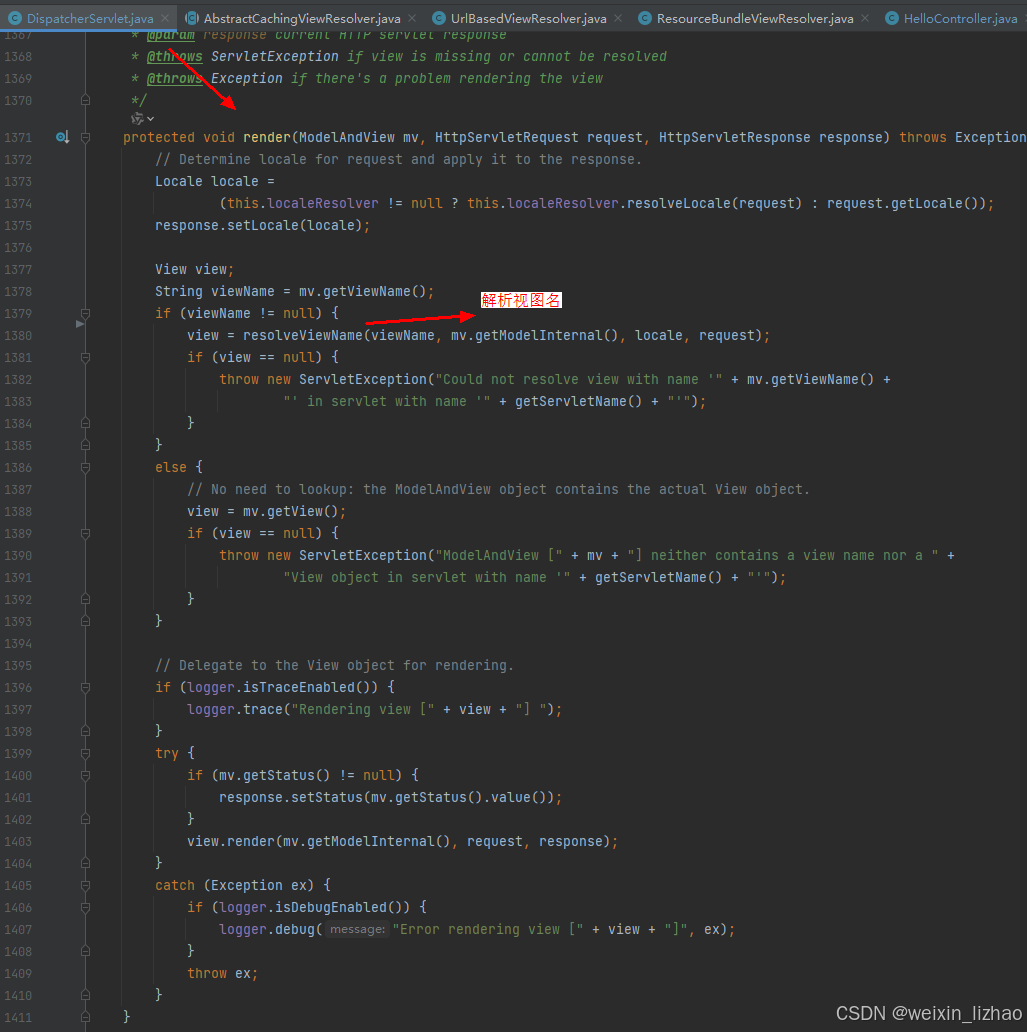Collapse the isTraceEnabled block at line 1396
The height and width of the screenshot is (1032, 1027).
point(86,687)
